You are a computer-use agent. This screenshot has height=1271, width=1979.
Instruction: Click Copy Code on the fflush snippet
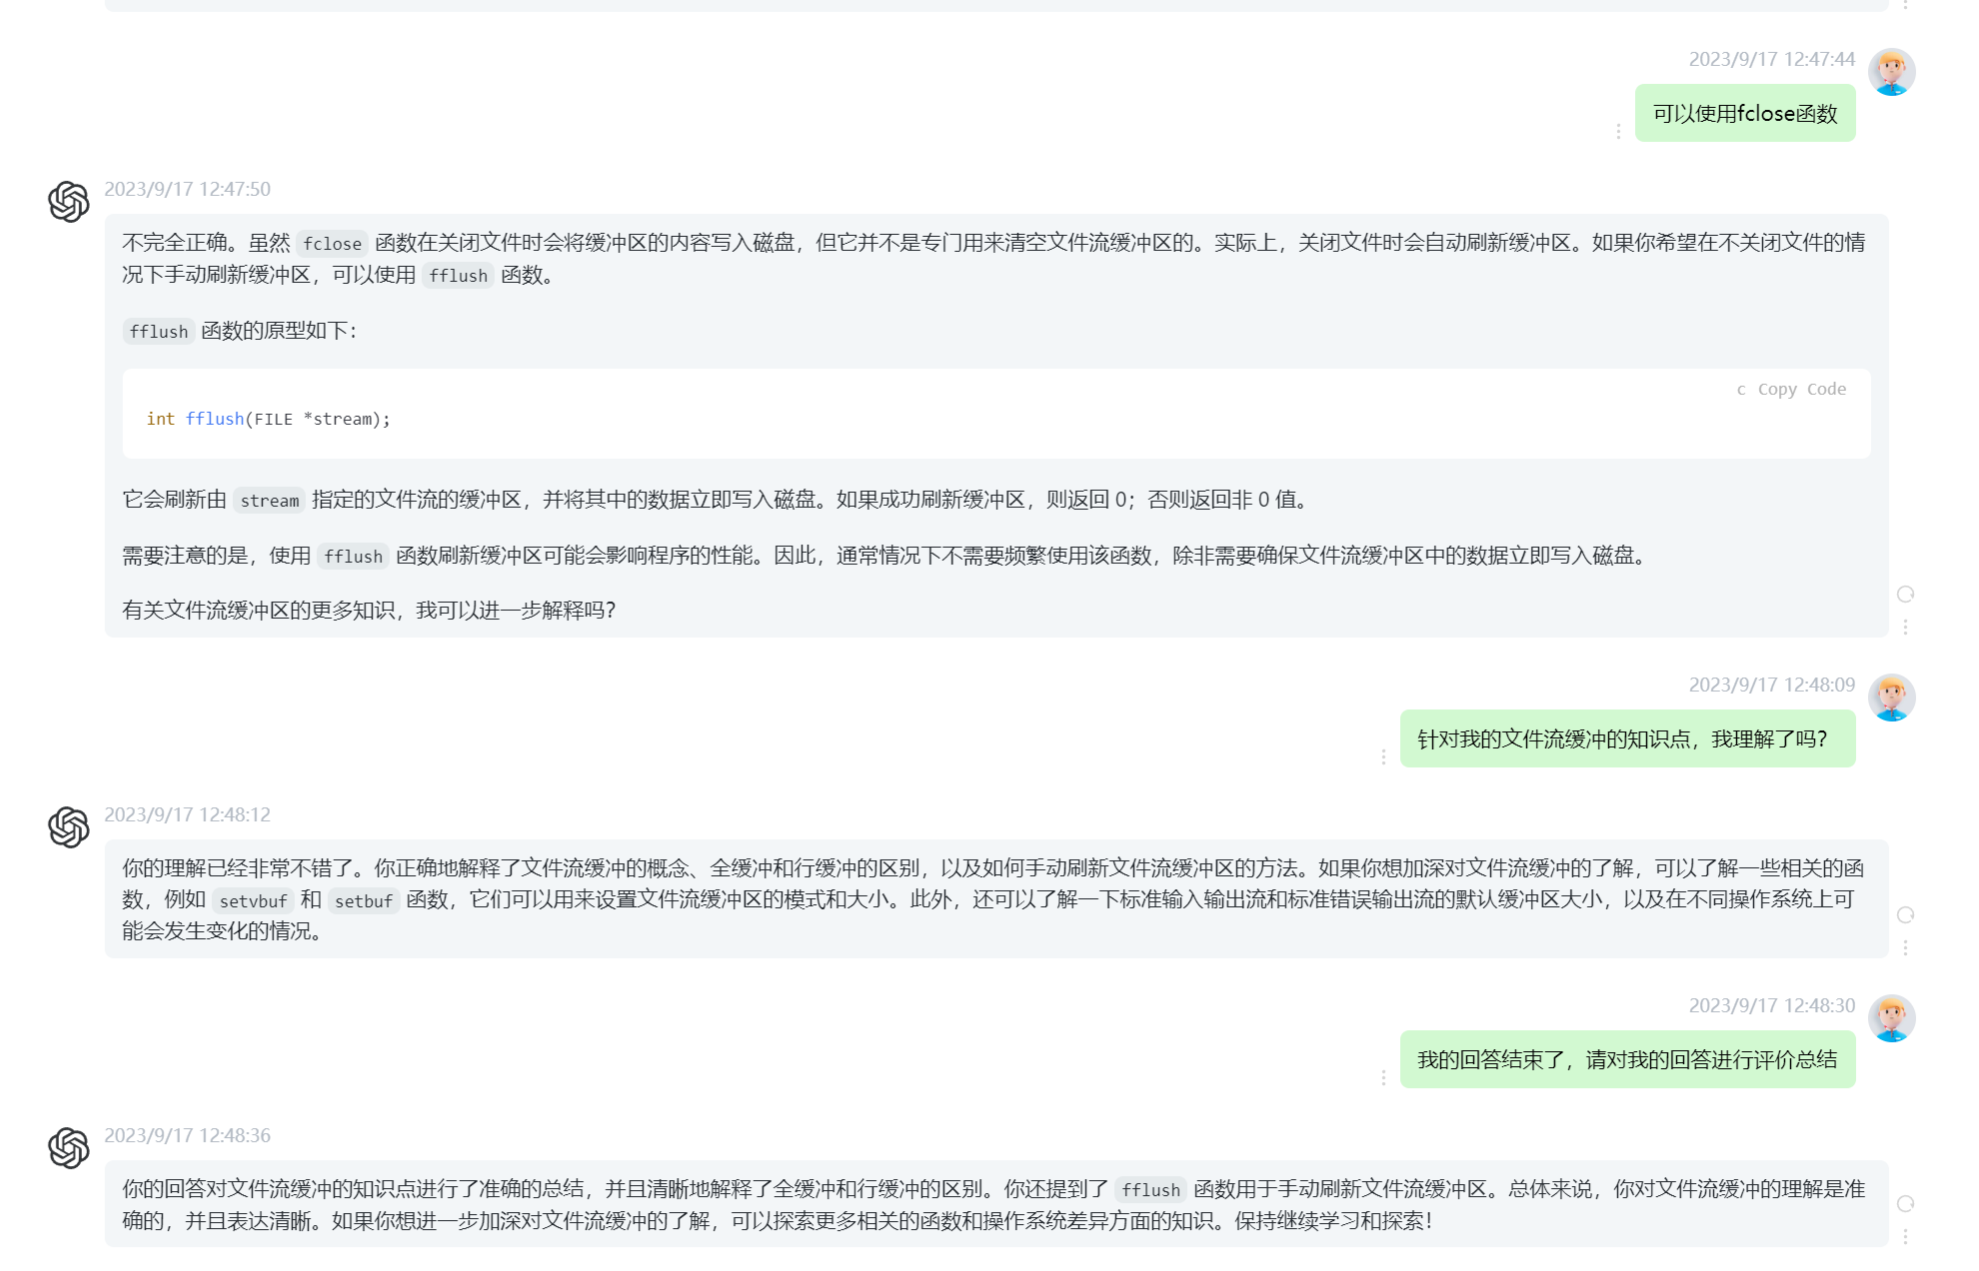(1801, 389)
